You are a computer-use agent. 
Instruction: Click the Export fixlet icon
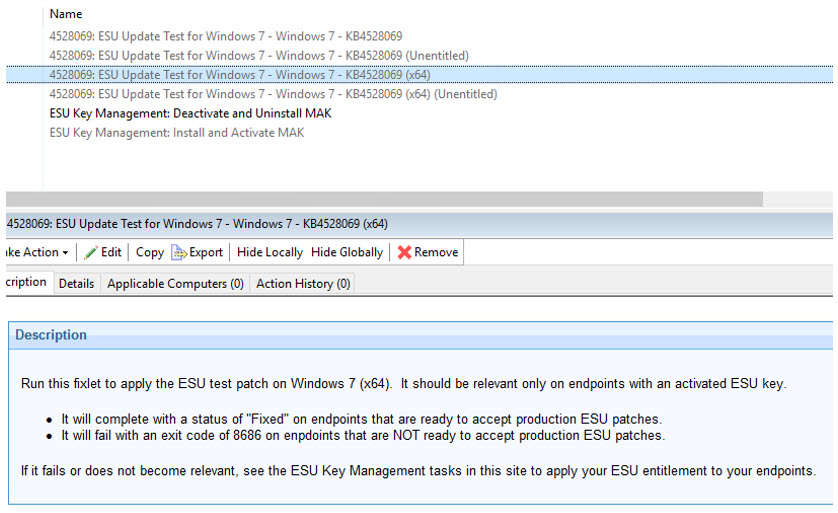pyautogui.click(x=180, y=252)
